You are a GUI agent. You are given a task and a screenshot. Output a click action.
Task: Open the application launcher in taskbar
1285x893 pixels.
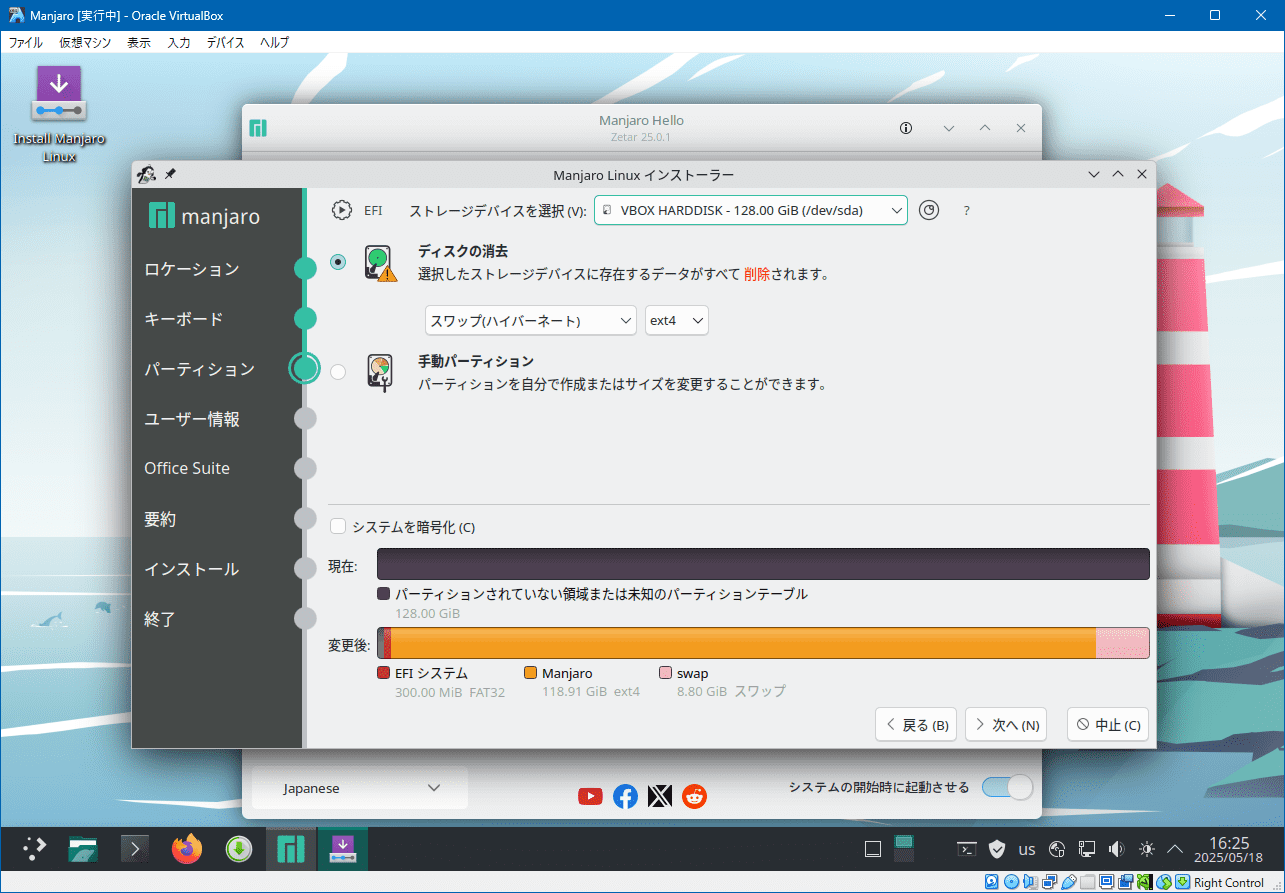point(35,849)
